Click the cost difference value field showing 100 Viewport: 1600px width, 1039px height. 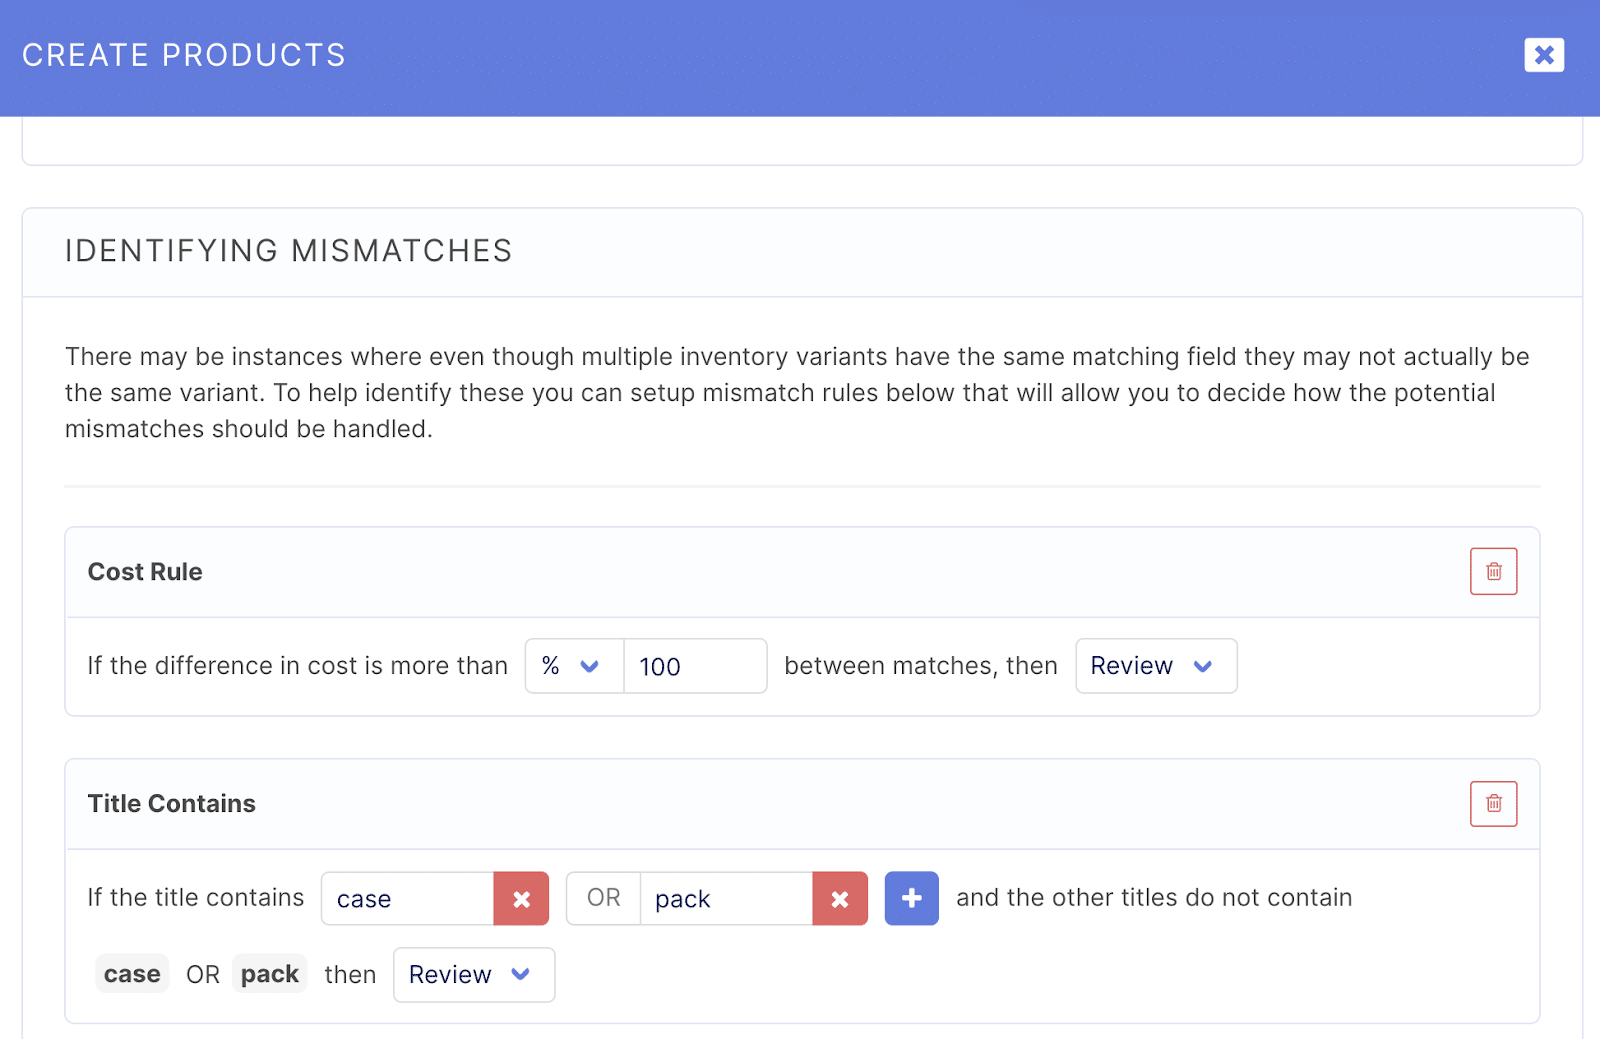[695, 666]
